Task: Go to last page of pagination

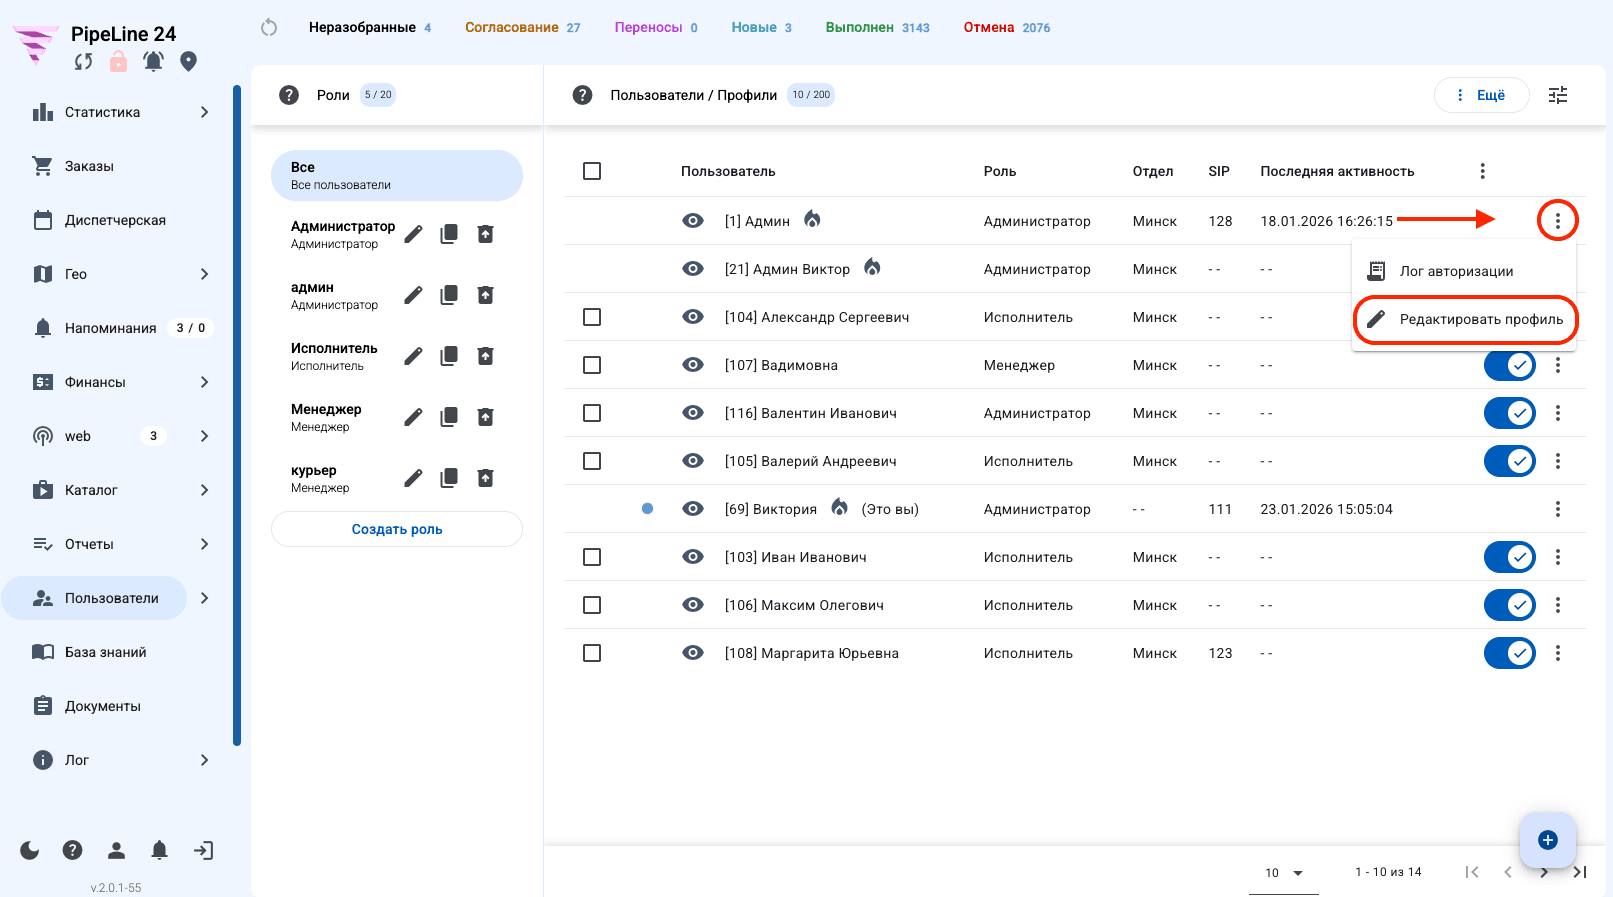Action: pos(1579,872)
